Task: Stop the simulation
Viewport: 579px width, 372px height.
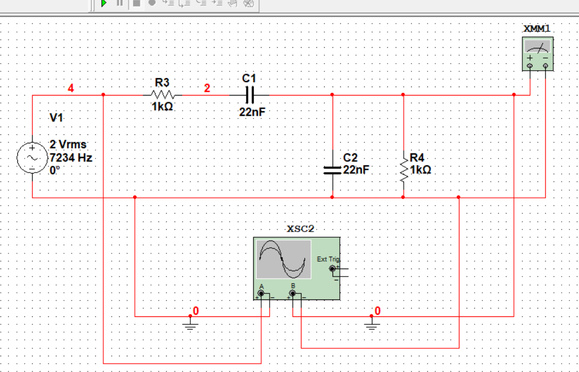Action: (x=137, y=3)
